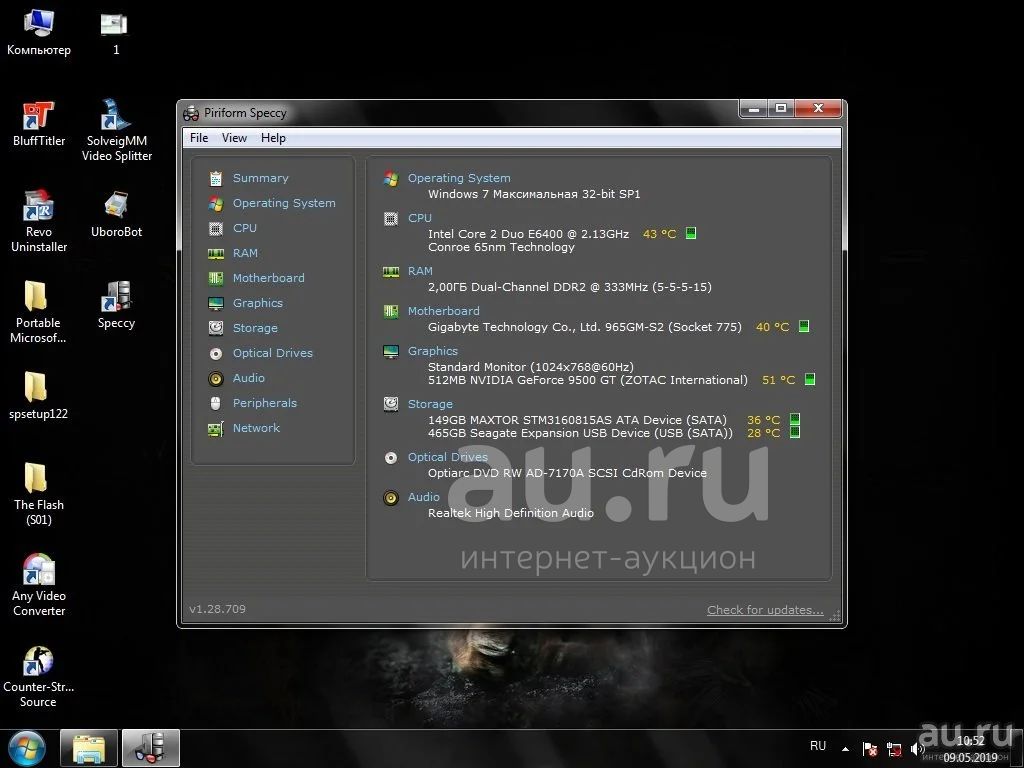Open the File menu
1024x768 pixels.
click(199, 138)
